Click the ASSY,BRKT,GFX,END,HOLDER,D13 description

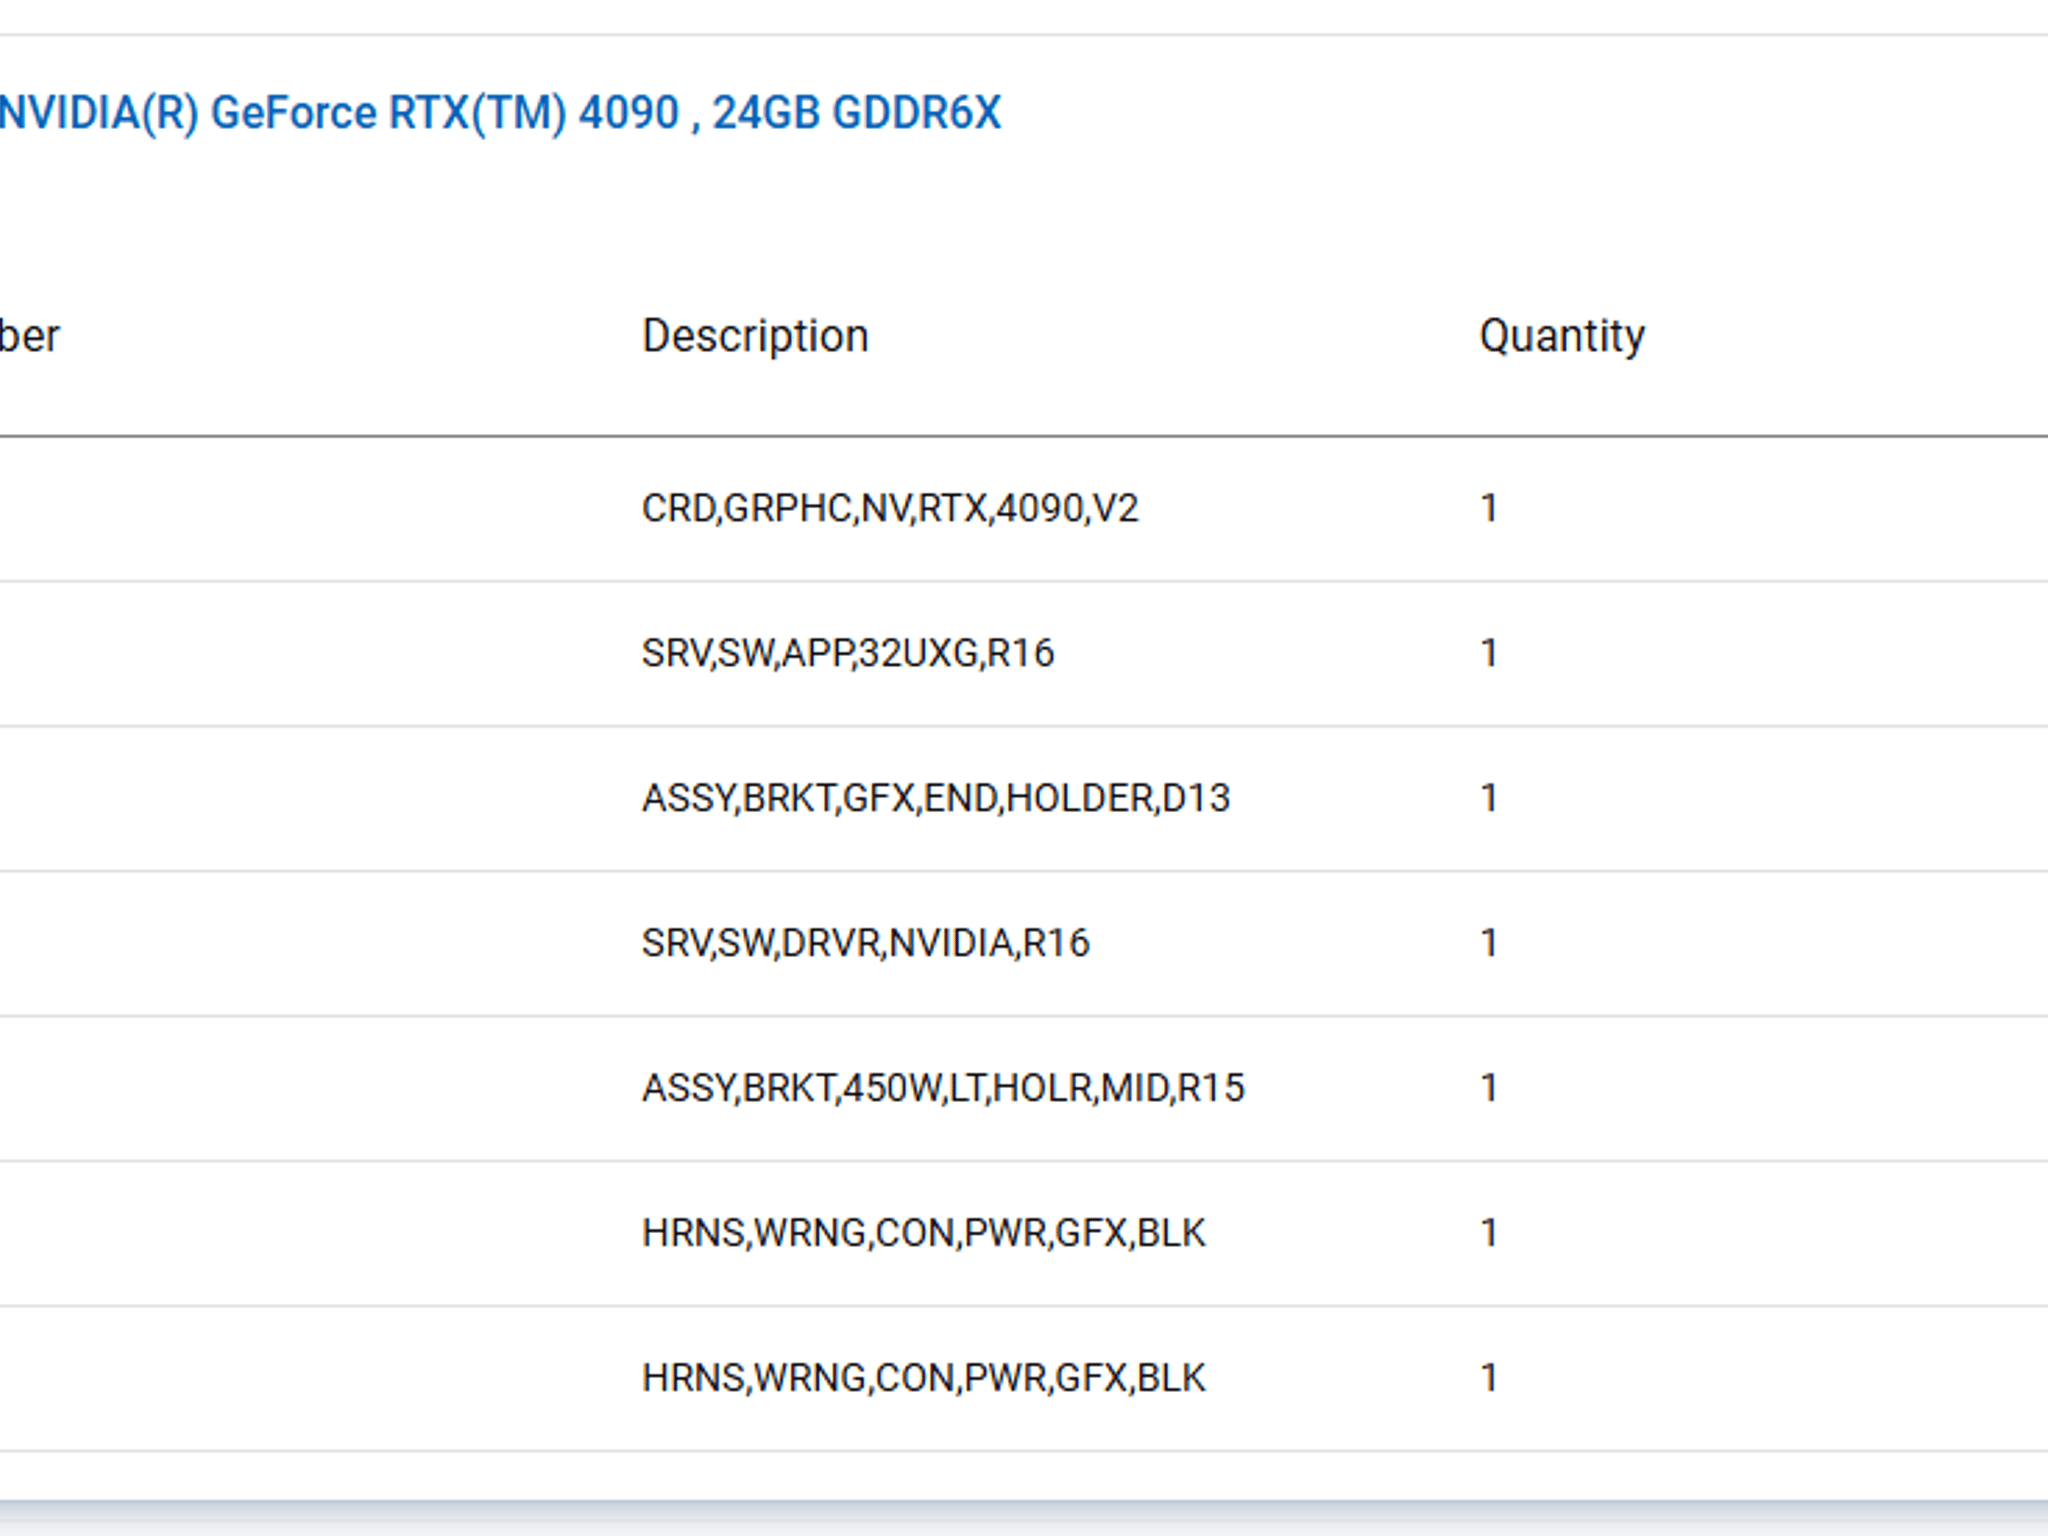(x=936, y=798)
